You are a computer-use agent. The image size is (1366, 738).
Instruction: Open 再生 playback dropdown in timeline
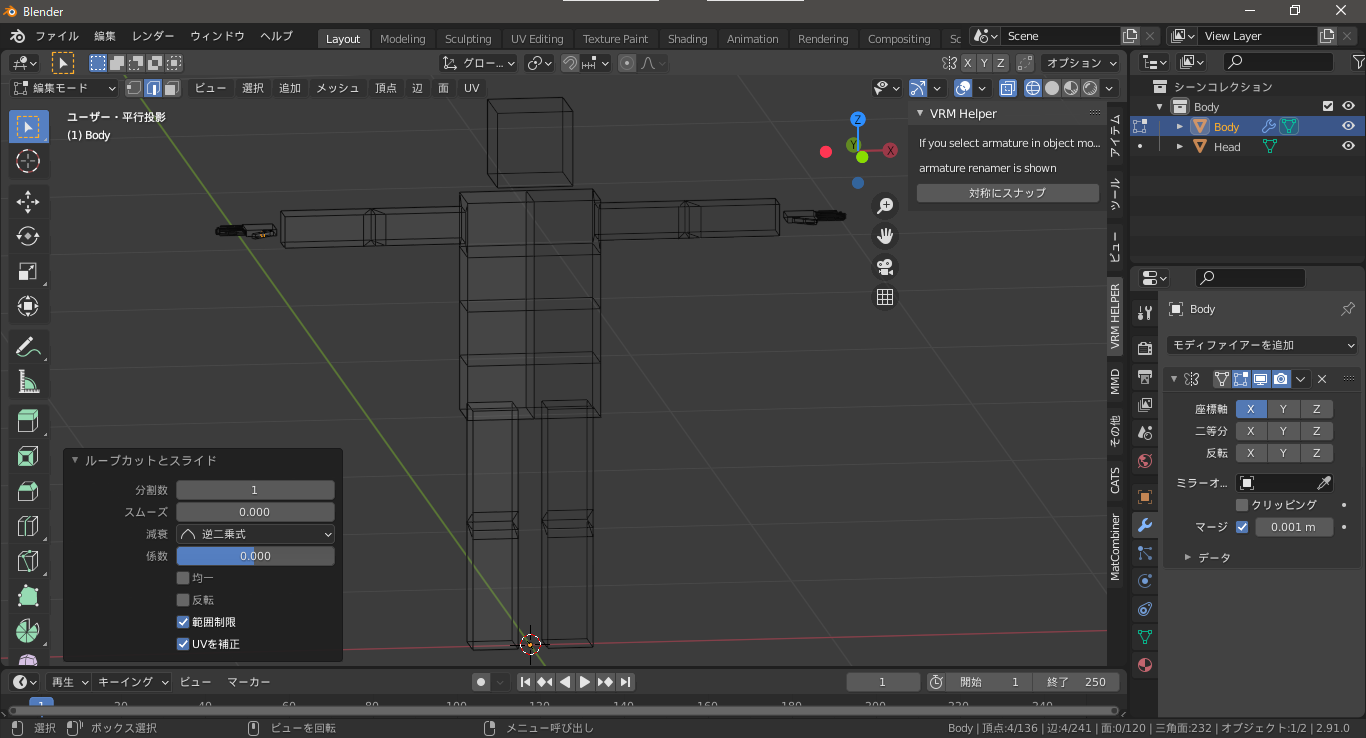point(70,682)
